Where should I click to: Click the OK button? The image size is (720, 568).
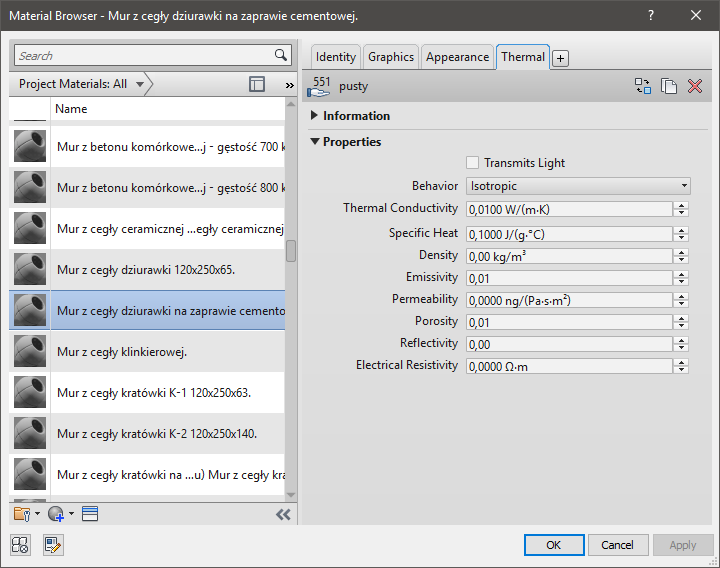(554, 545)
